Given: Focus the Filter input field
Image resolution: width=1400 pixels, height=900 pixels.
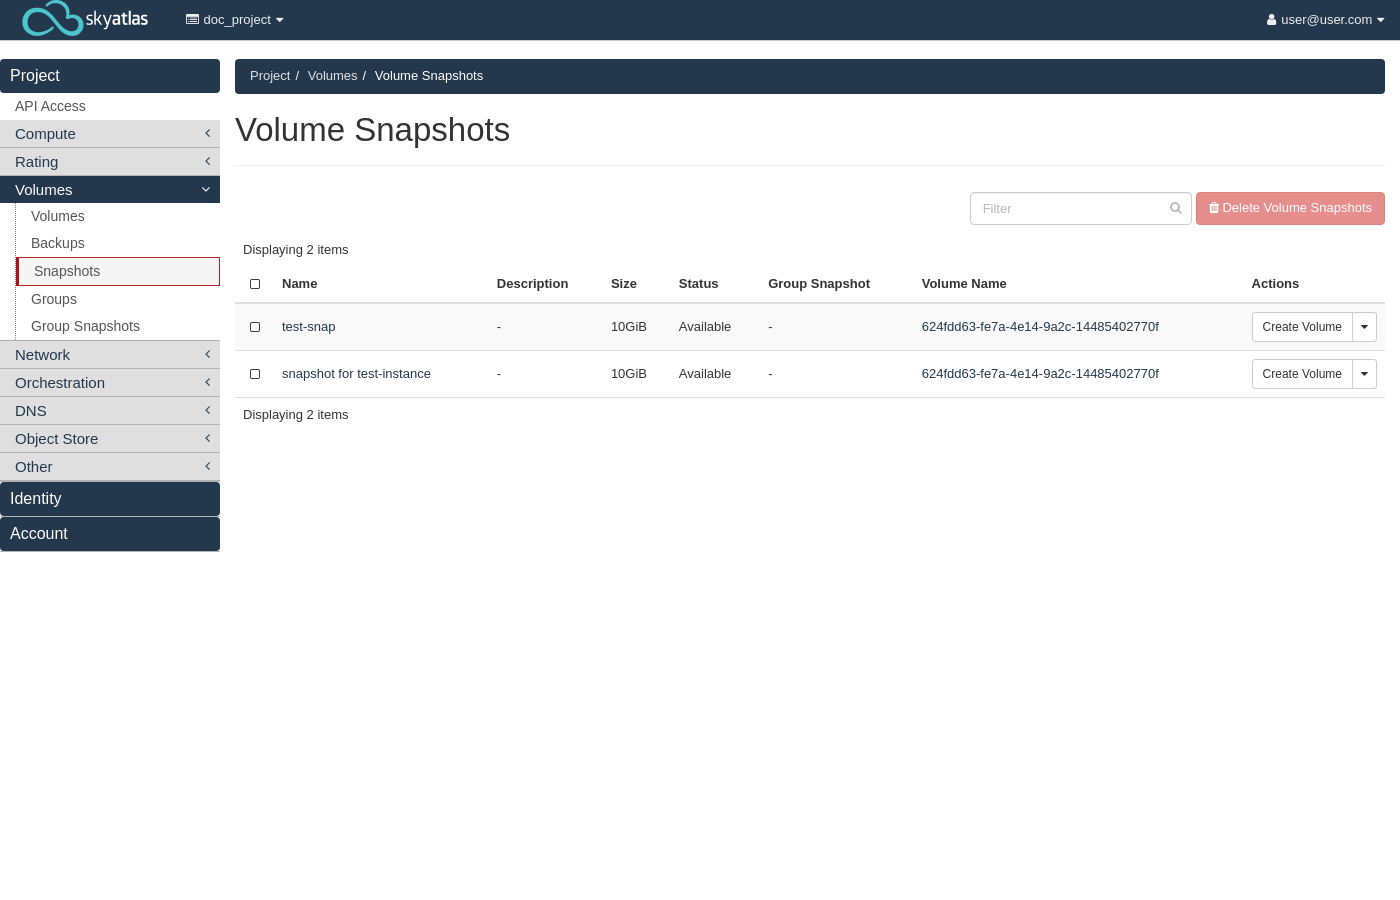Looking at the screenshot, I should [1080, 208].
